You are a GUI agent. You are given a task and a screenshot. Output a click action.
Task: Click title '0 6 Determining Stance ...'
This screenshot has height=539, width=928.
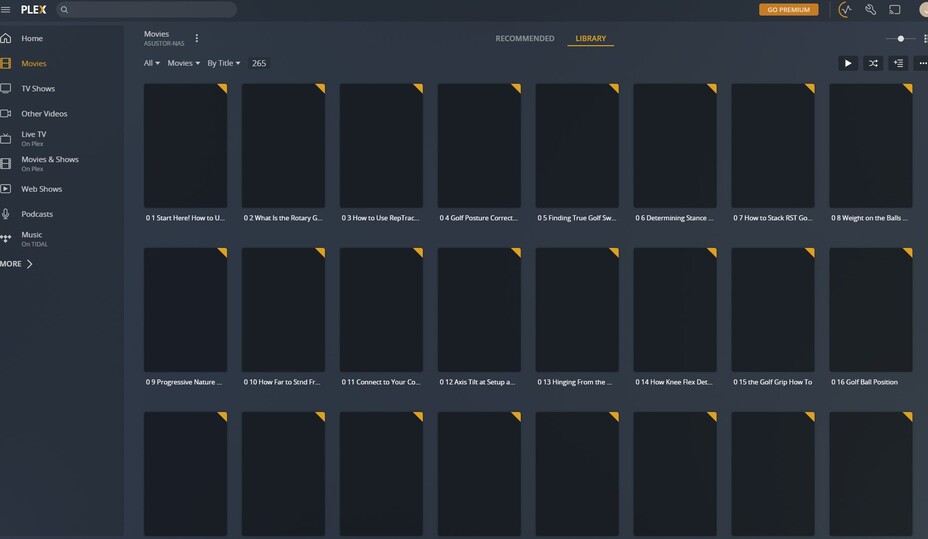tap(674, 218)
